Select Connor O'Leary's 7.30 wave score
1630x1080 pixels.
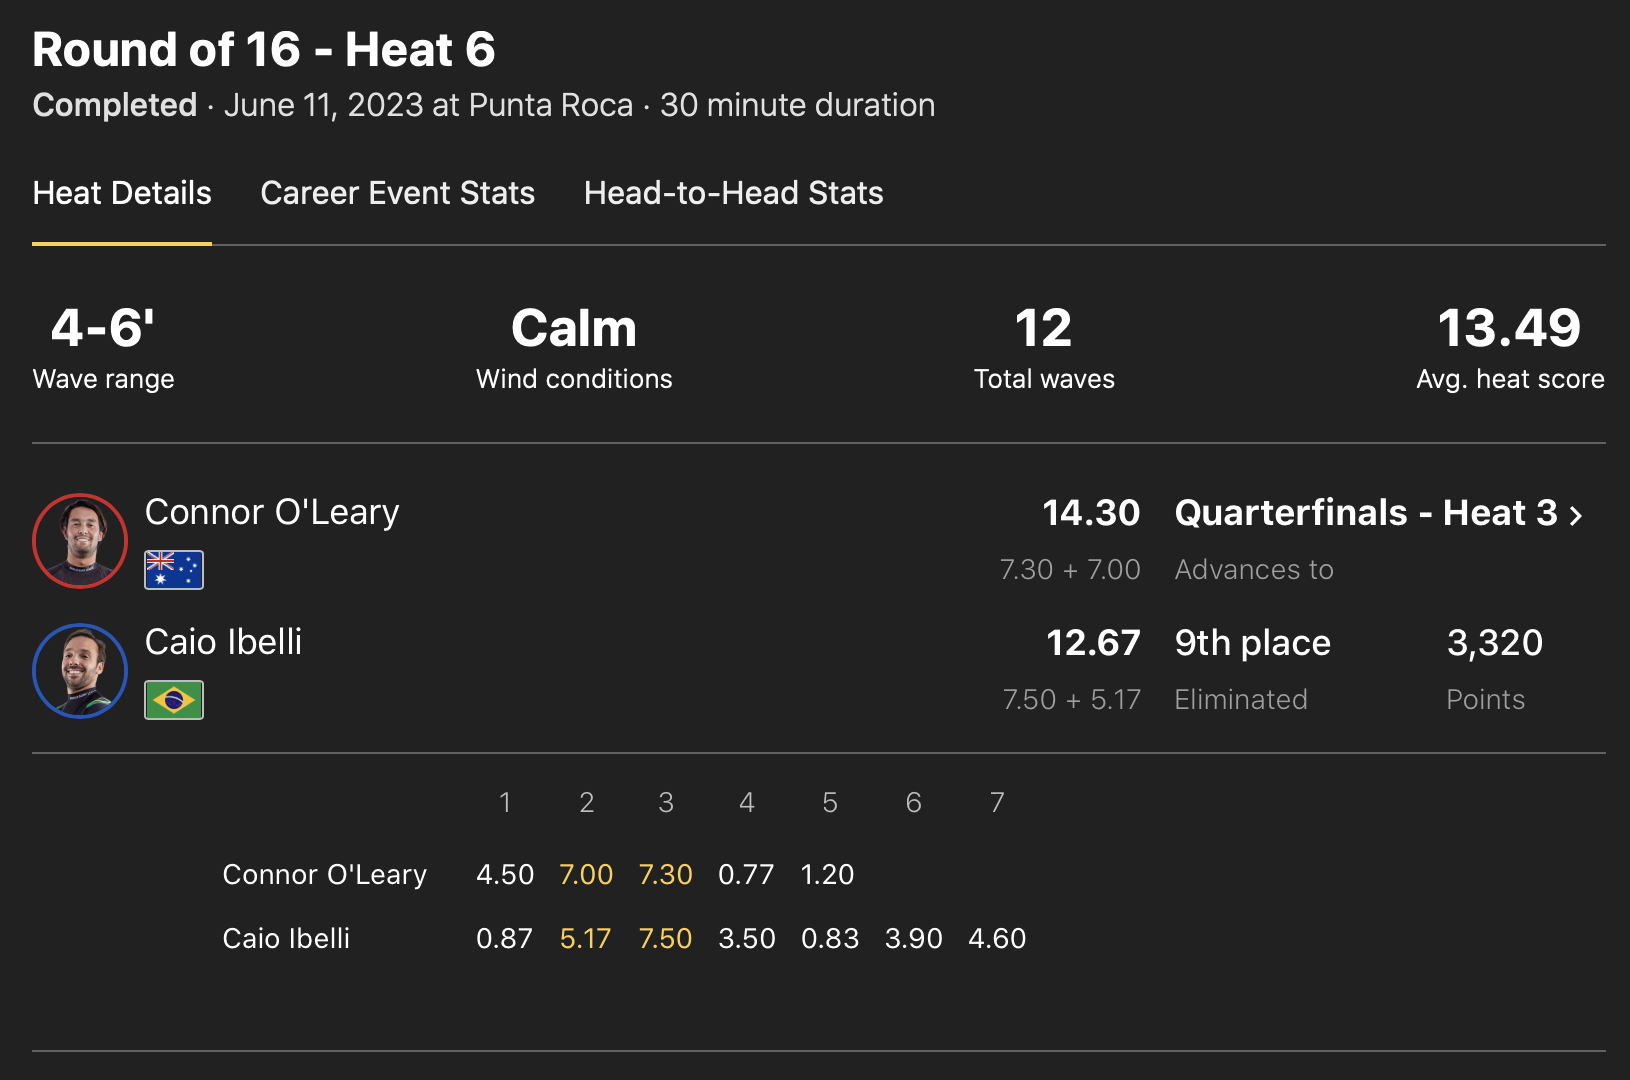pyautogui.click(x=665, y=875)
